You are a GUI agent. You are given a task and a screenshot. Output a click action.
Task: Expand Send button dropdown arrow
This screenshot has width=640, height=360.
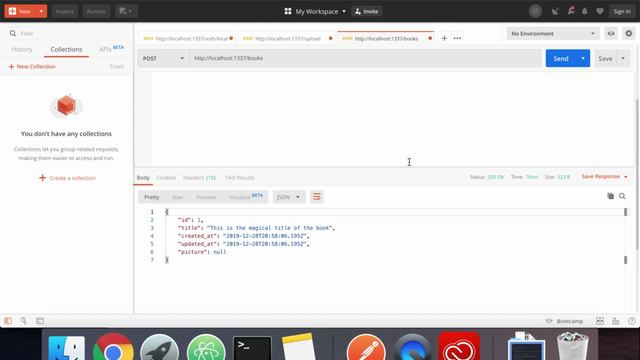pos(583,58)
